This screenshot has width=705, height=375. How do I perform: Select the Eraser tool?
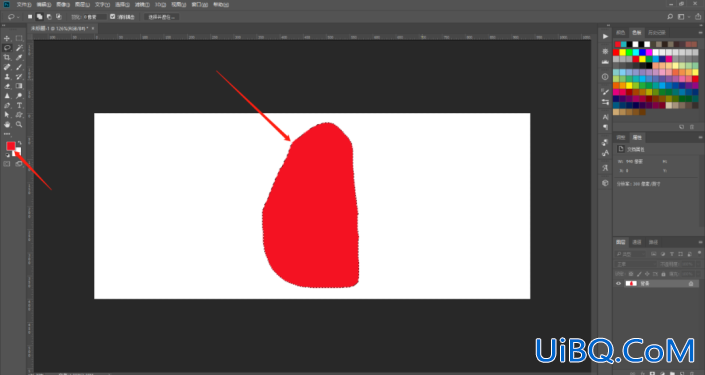pyautogui.click(x=7, y=86)
